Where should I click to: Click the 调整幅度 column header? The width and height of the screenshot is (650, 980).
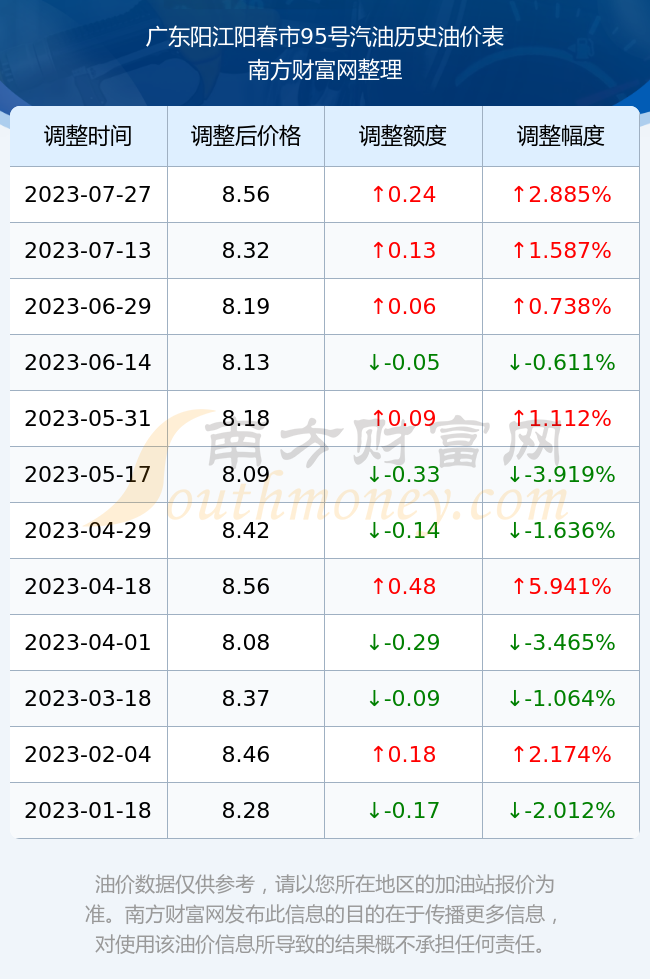[561, 136]
